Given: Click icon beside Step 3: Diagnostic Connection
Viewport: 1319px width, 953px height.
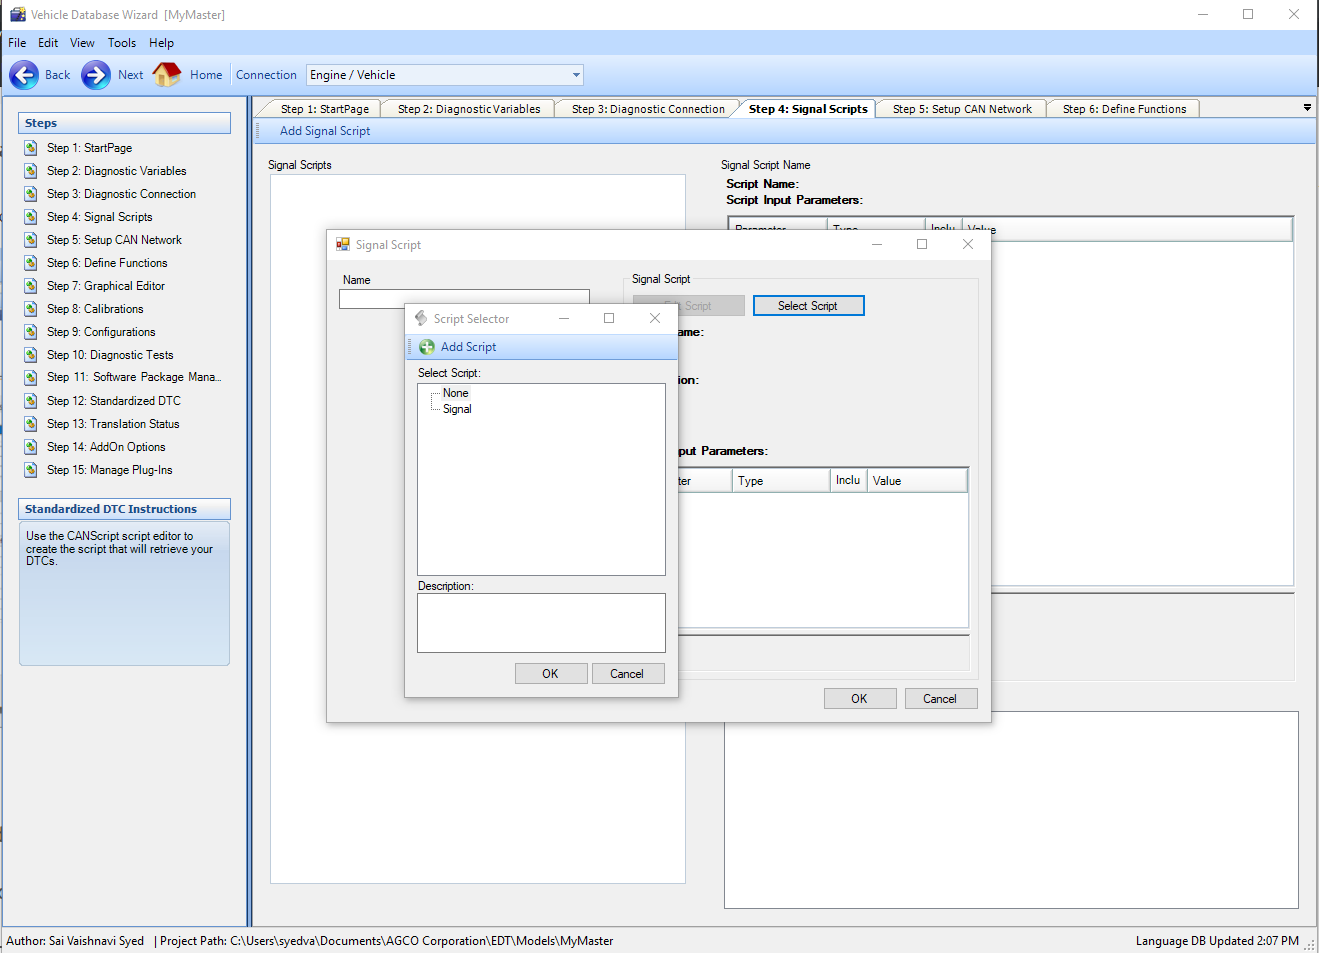Looking at the screenshot, I should 31,194.
